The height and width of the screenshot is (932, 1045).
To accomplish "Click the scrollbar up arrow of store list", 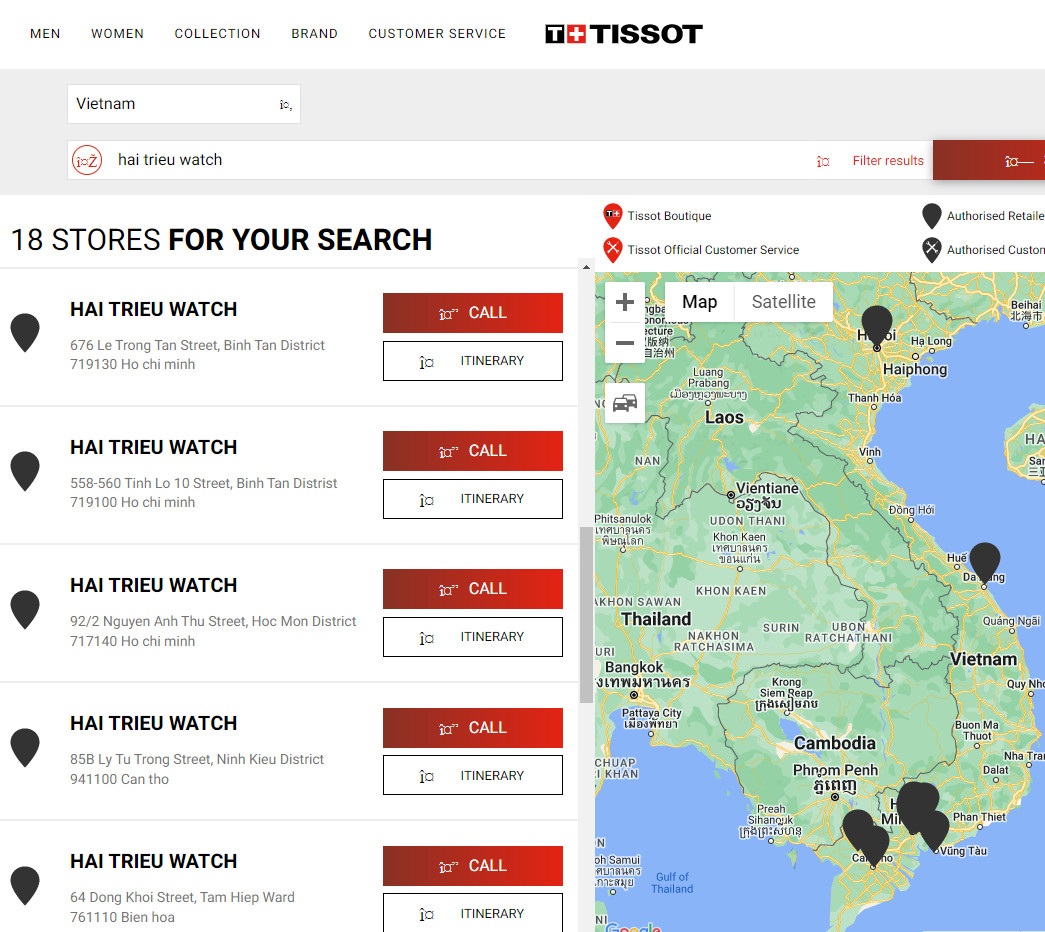I will pos(586,267).
